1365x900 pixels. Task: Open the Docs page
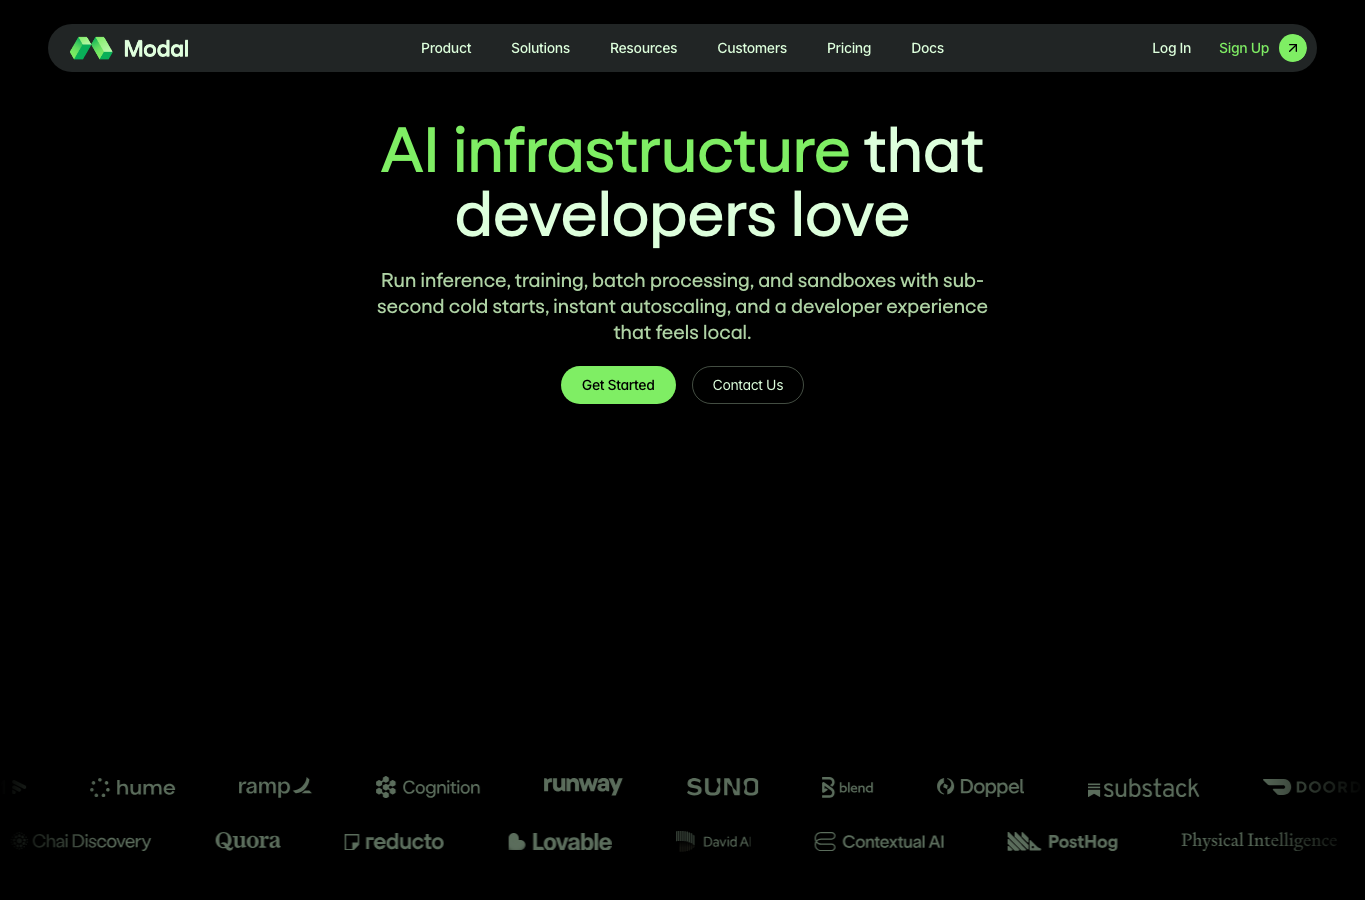point(927,48)
